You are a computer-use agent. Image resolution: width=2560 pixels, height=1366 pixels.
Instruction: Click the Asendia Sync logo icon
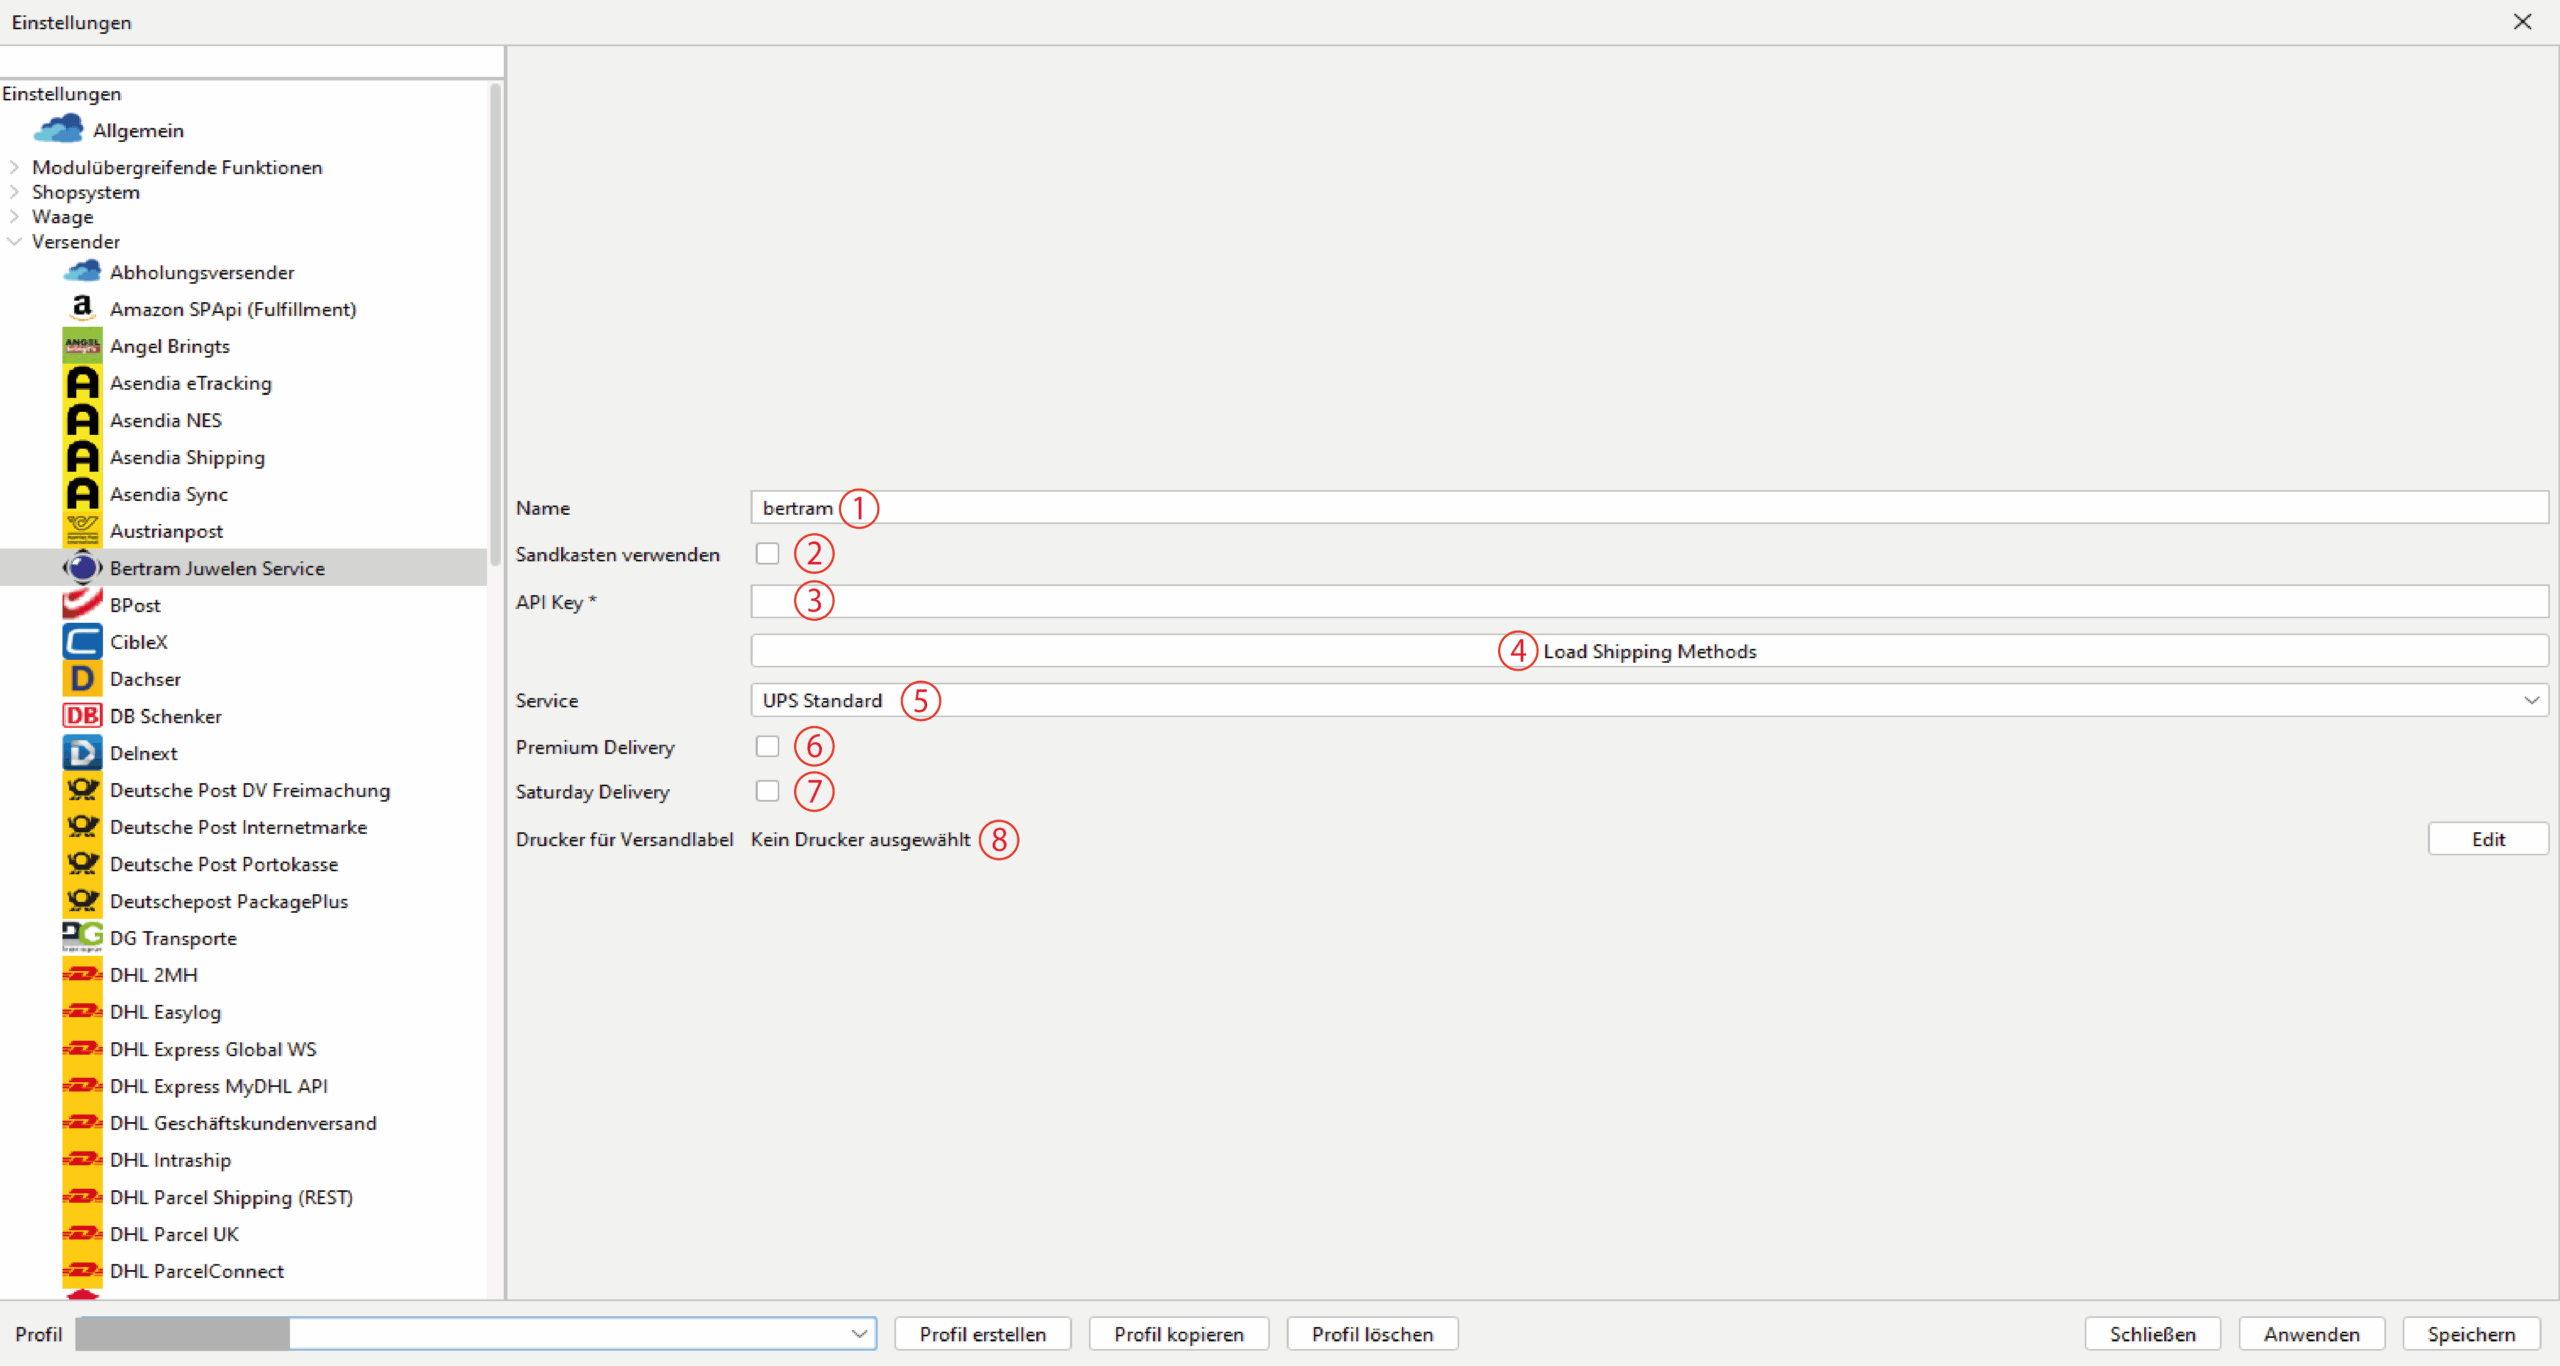point(82,494)
